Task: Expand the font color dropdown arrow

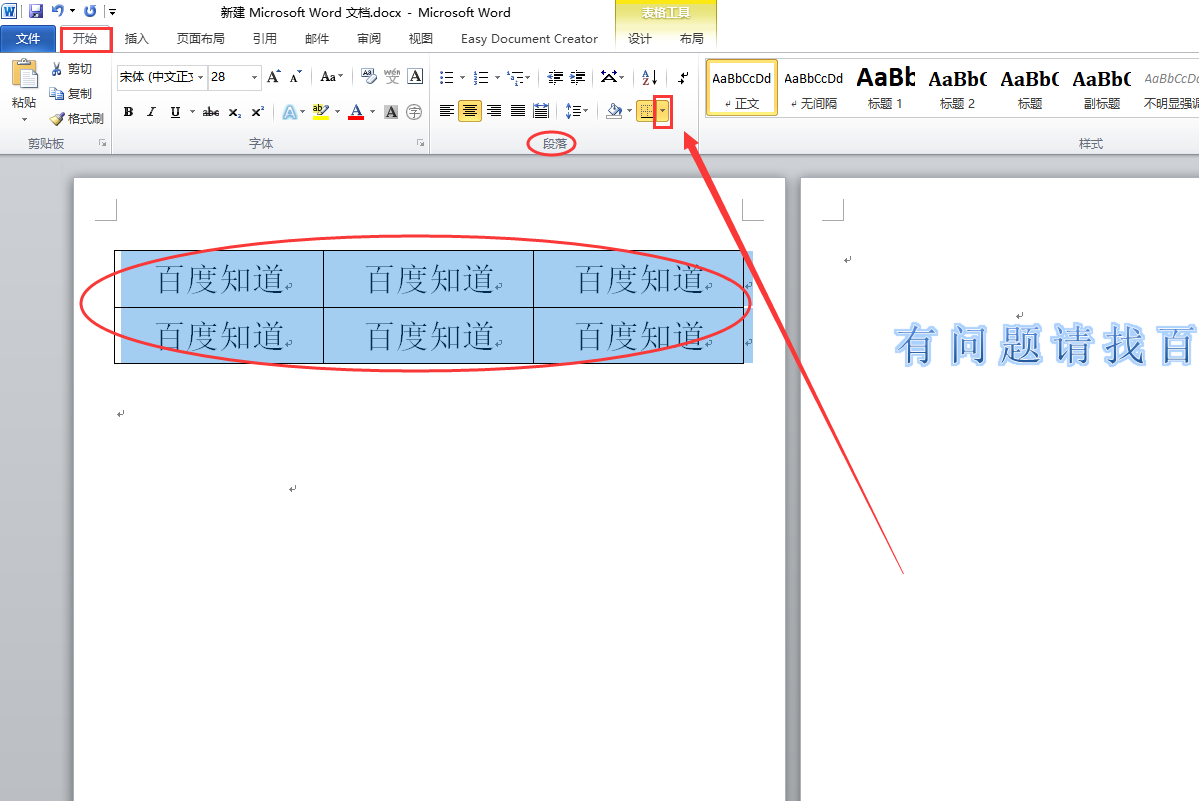Action: pos(372,112)
